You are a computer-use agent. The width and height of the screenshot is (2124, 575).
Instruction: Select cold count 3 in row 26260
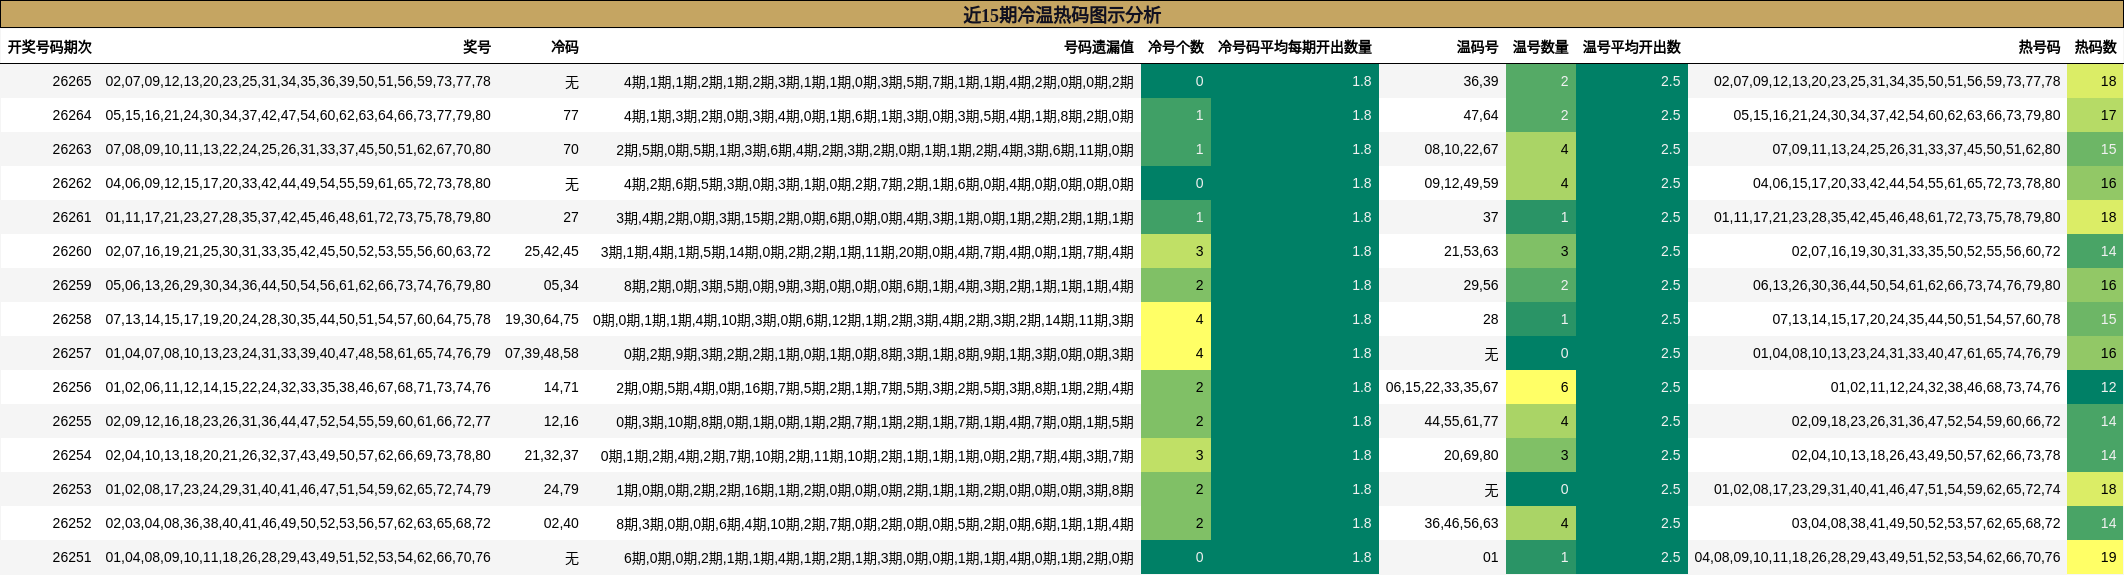tap(1176, 251)
